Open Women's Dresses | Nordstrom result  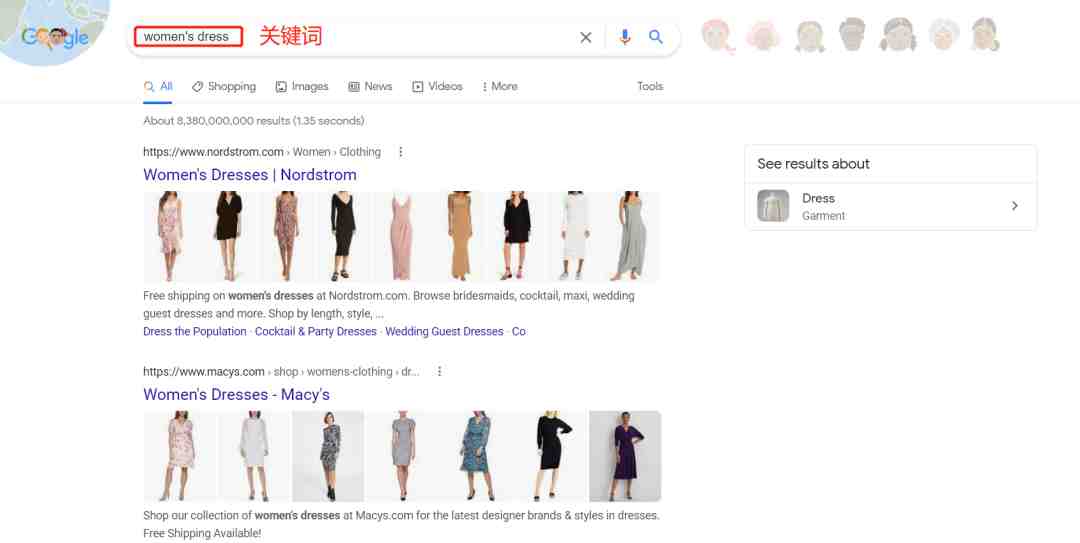point(250,175)
